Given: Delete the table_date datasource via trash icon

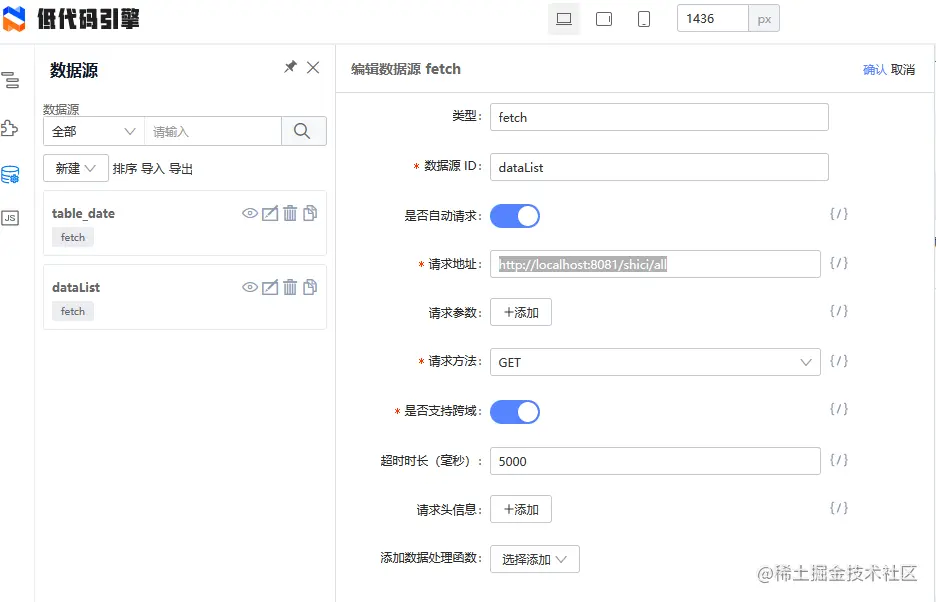Looking at the screenshot, I should [x=290, y=213].
